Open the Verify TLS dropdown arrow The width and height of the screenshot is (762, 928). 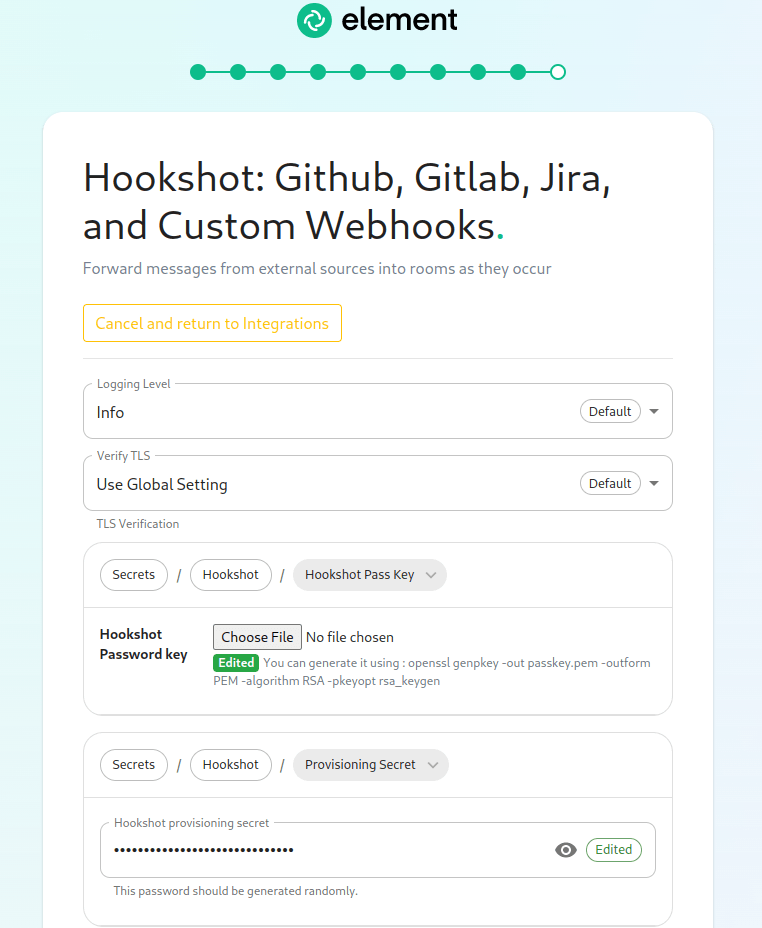click(654, 483)
